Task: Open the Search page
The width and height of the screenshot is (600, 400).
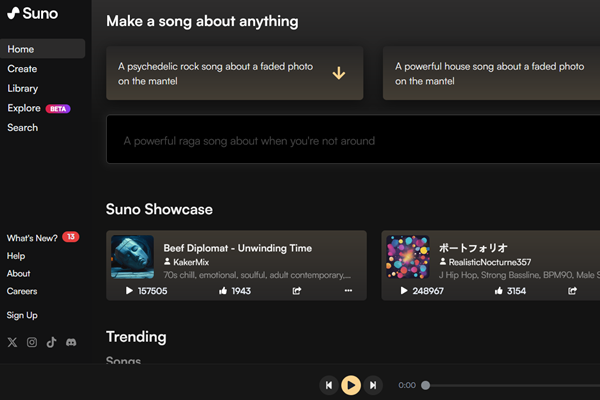Action: coord(23,127)
